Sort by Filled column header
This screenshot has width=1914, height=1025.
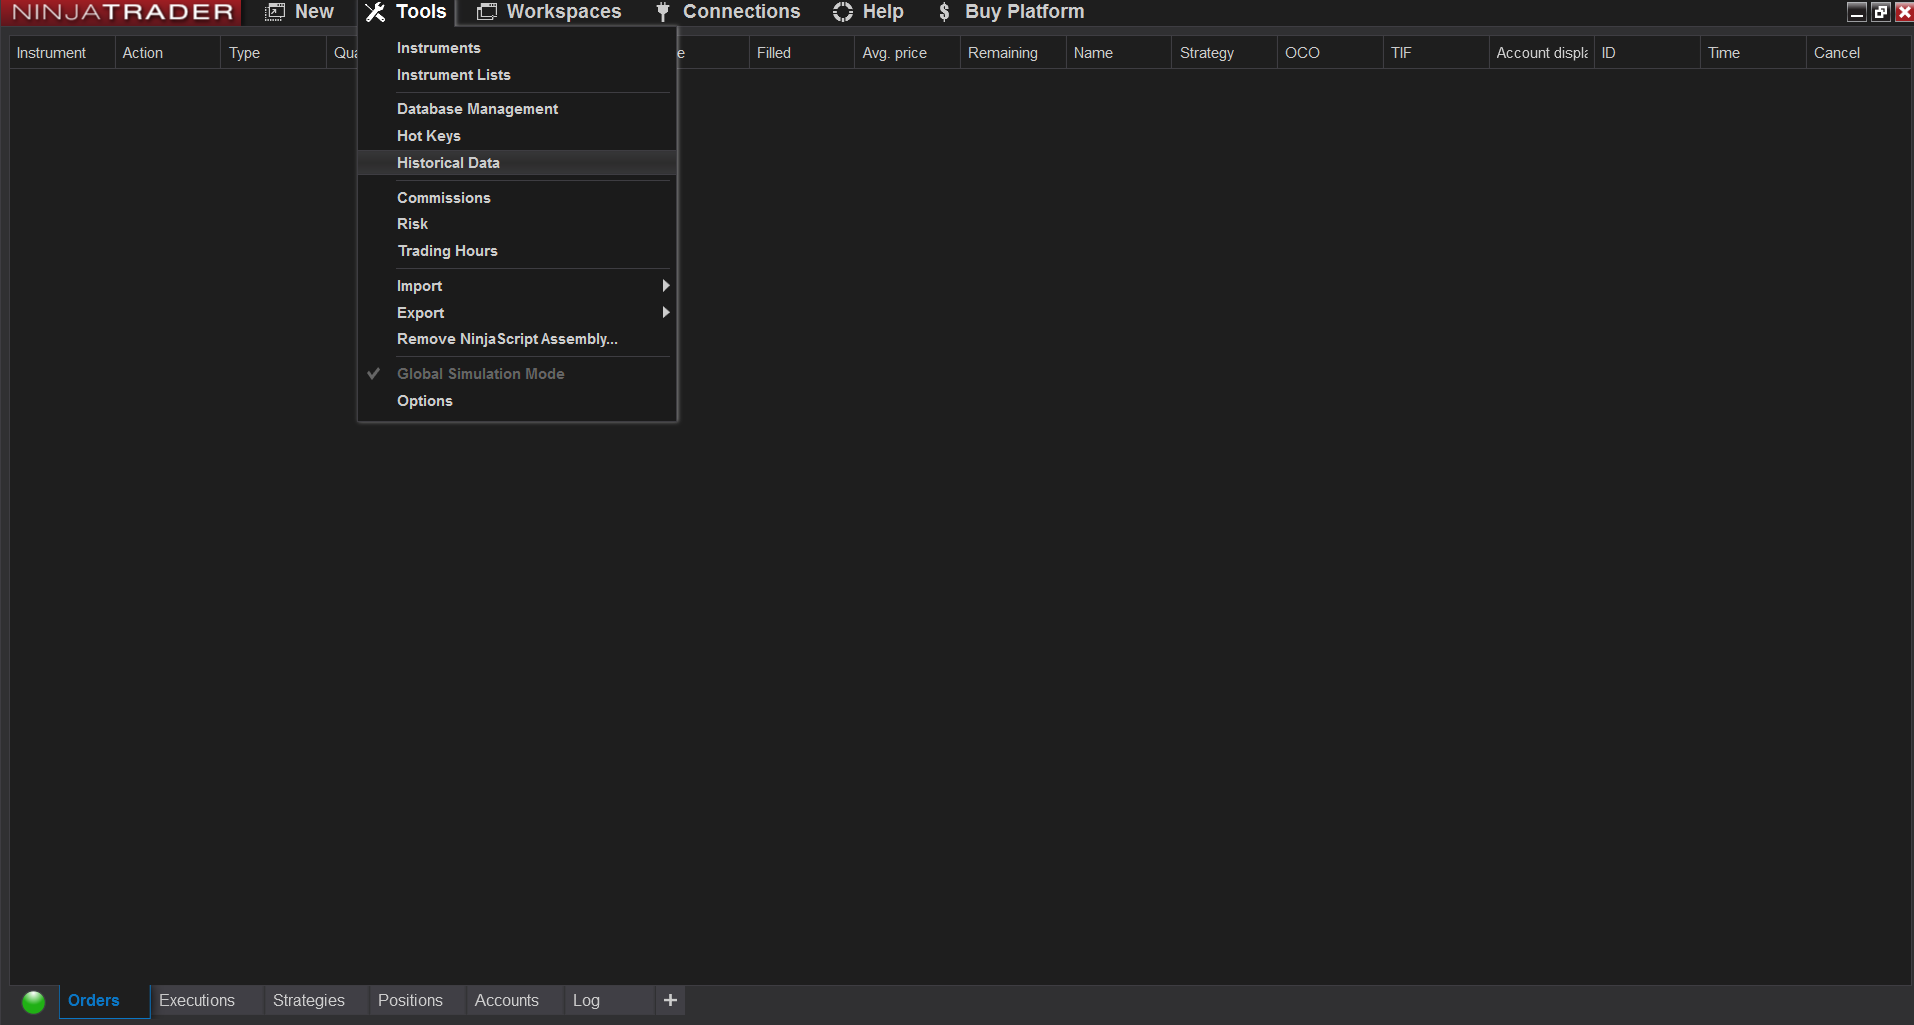click(802, 53)
